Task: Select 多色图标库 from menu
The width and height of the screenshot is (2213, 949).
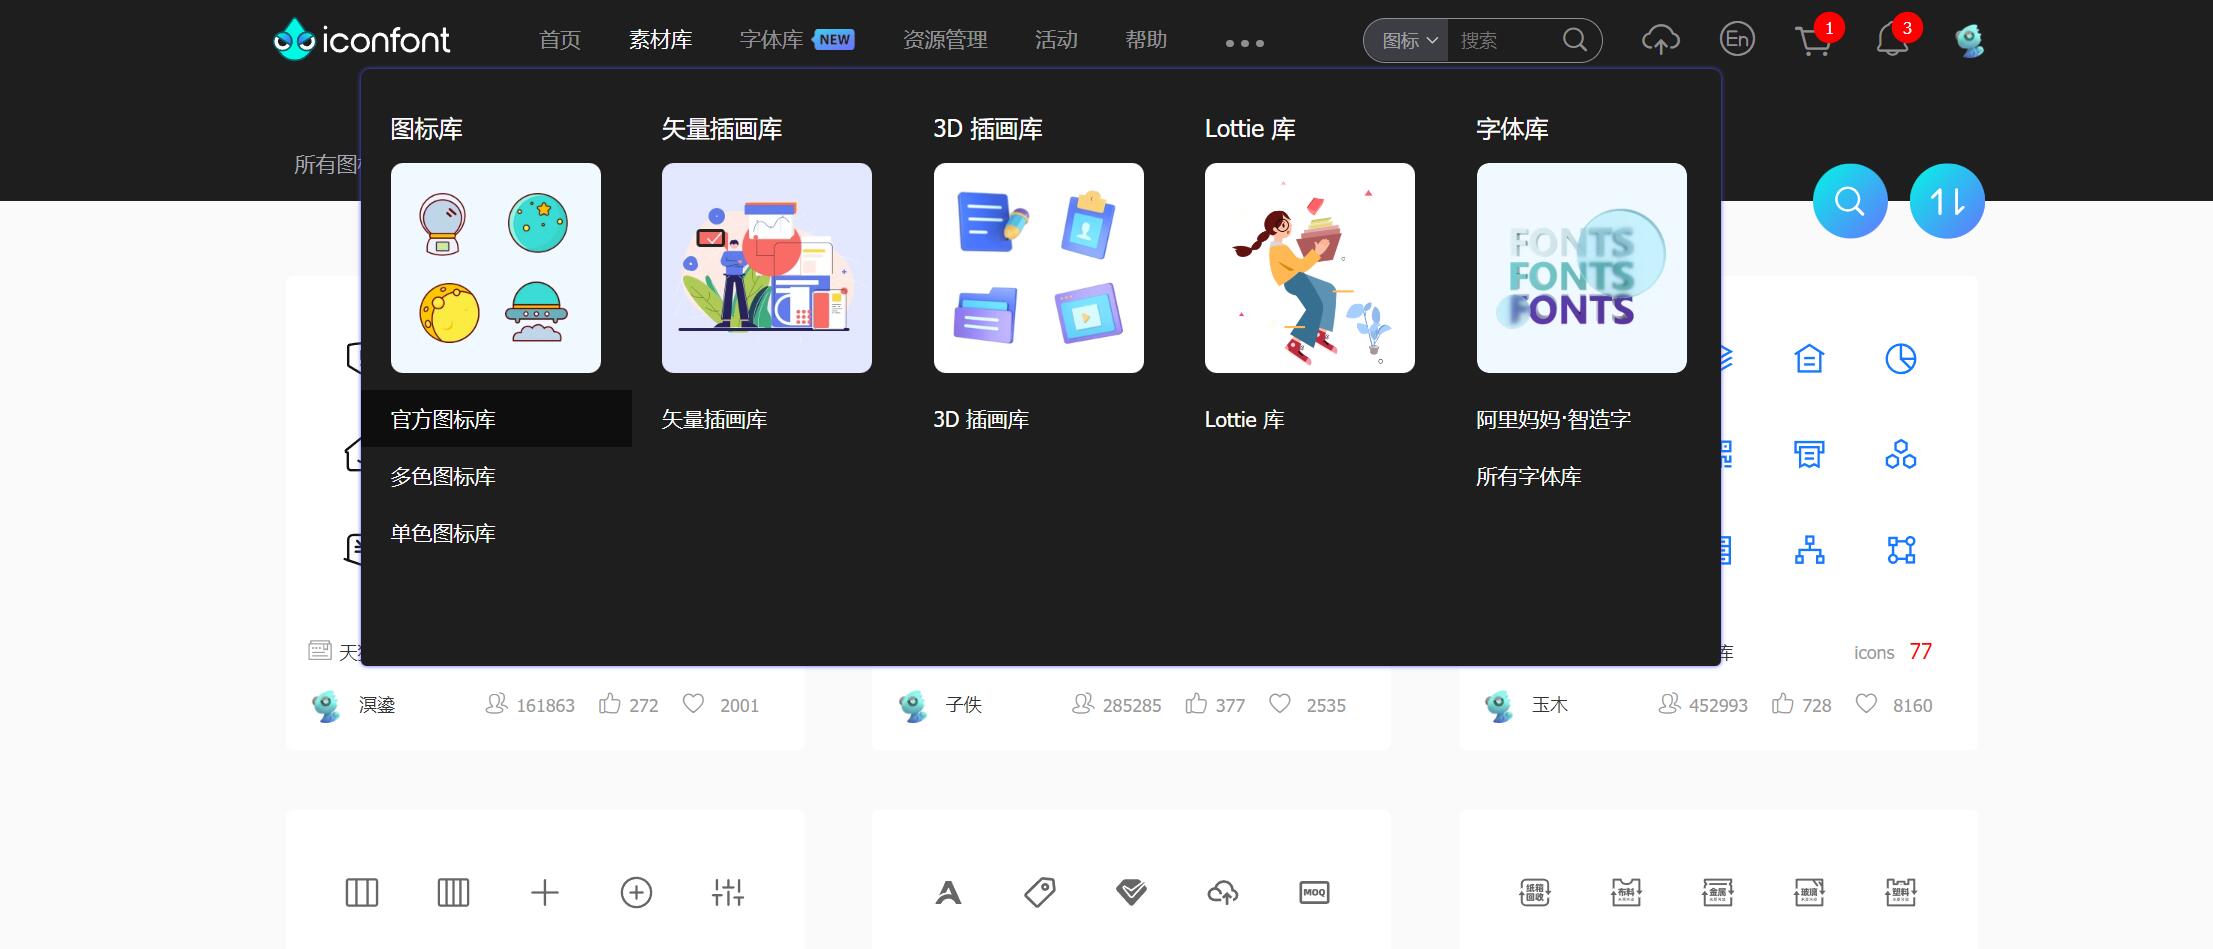Action: 443,477
